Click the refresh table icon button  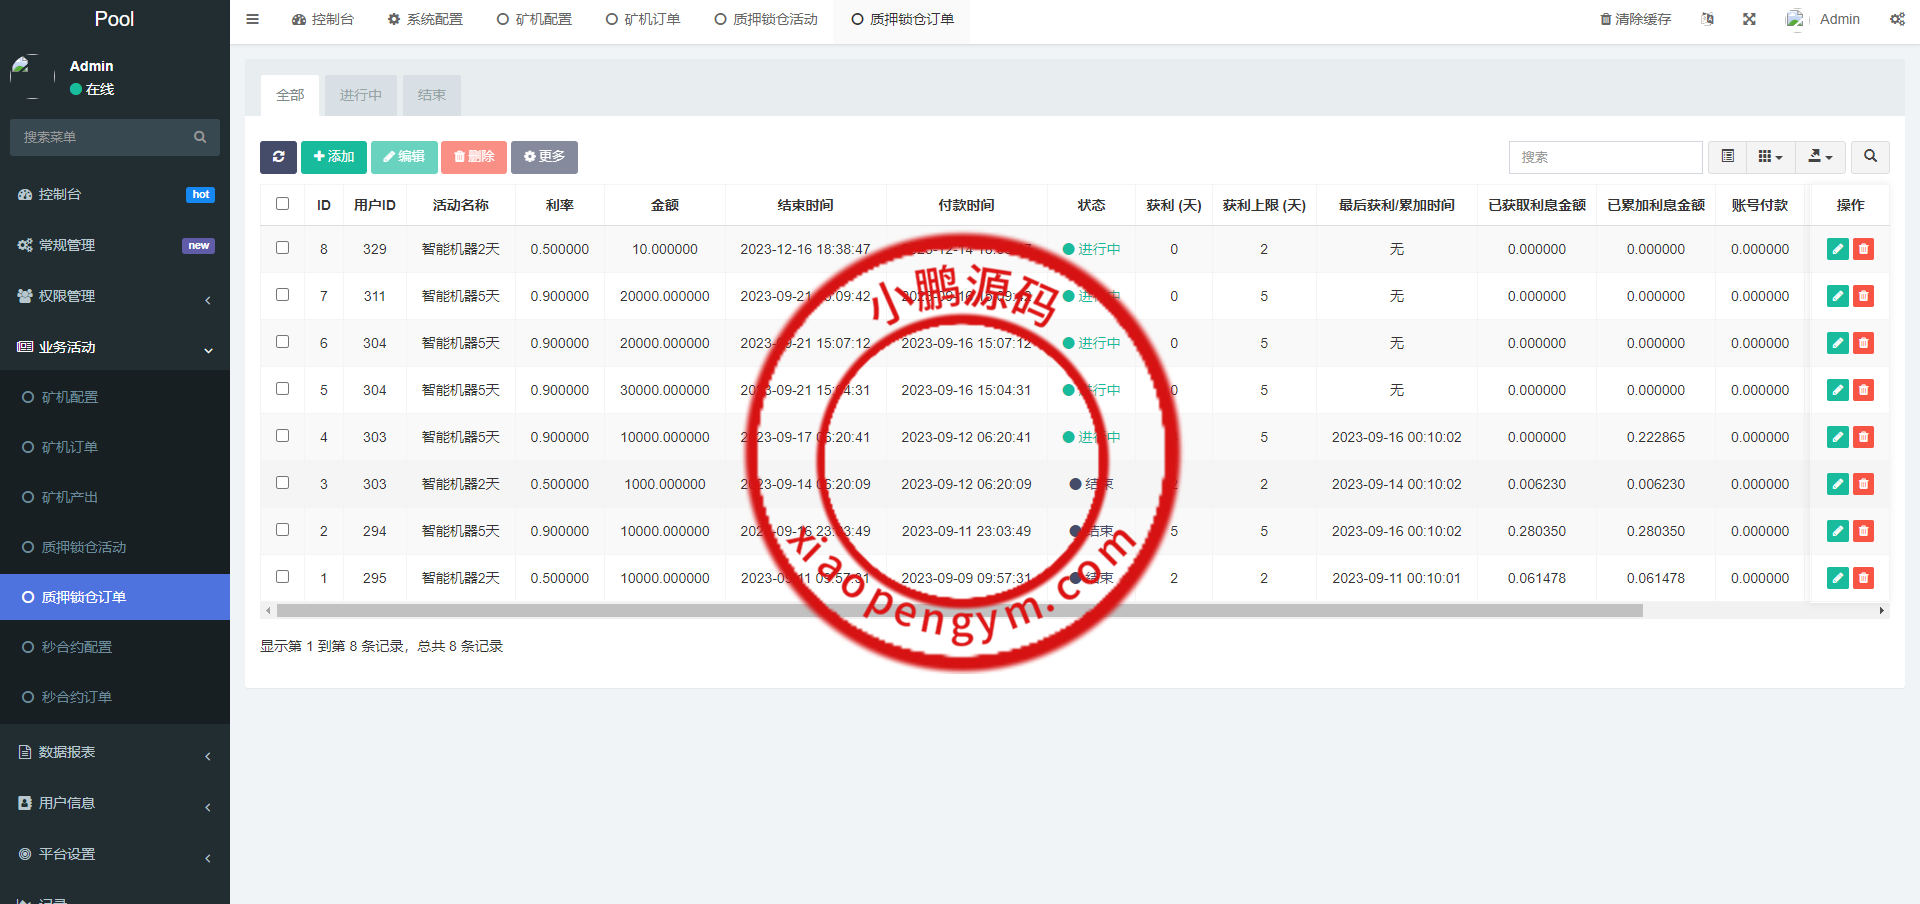(x=278, y=157)
